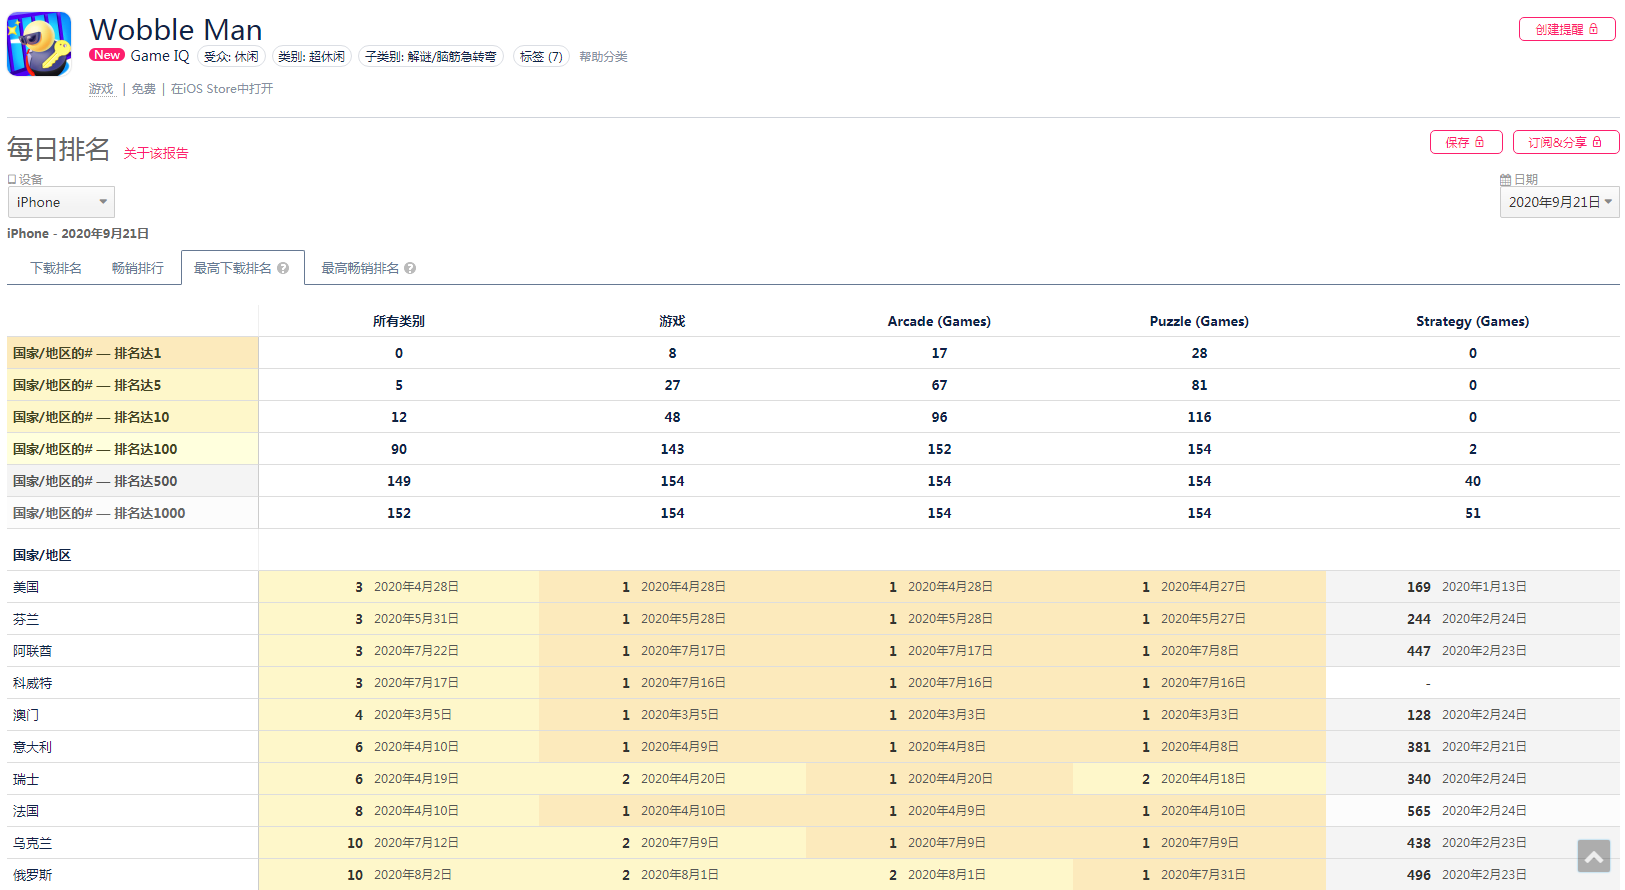Click the scroll-to-top arrow button
Image resolution: width=1625 pixels, height=890 pixels.
(x=1593, y=856)
